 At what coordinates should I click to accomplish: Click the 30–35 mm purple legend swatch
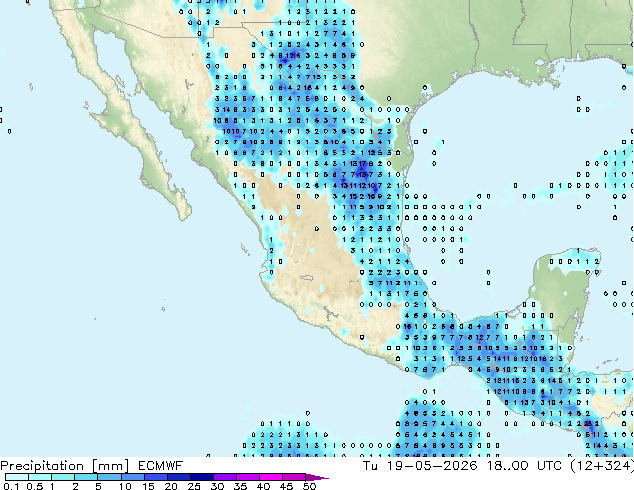[x=224, y=477]
